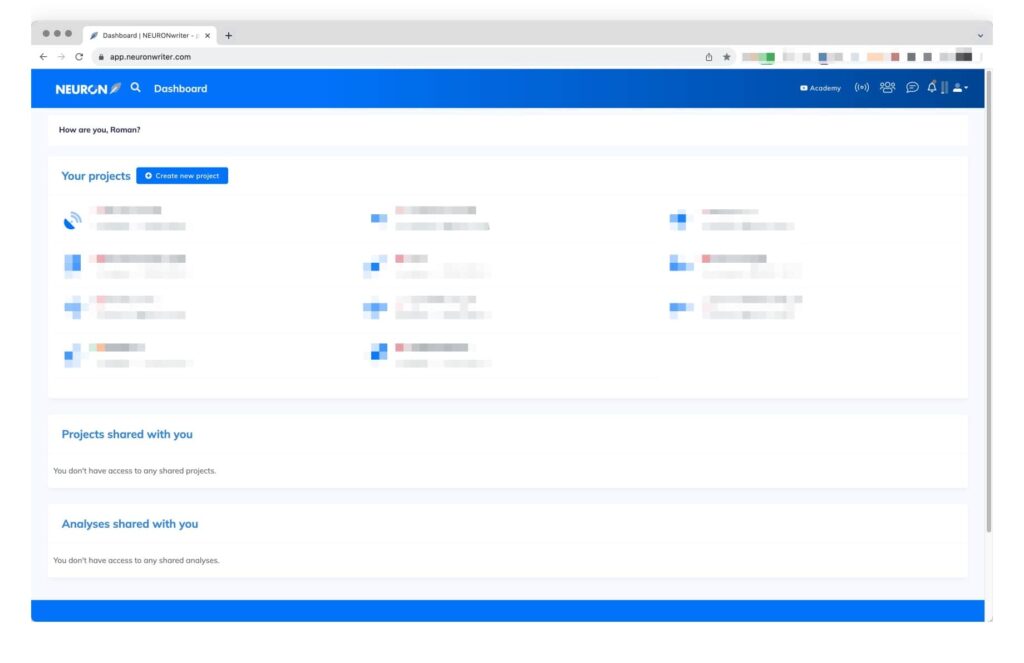
Task: Click the satellite dish project icon
Action: (72, 221)
